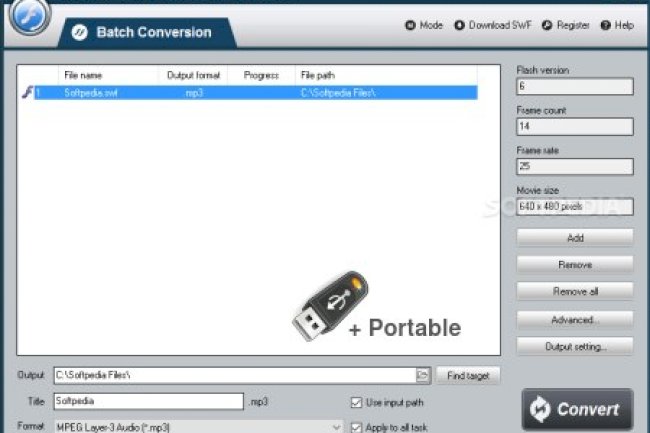Viewport: 650px width, 433px height.
Task: Enable Apply to all task checkbox
Action: (x=357, y=427)
